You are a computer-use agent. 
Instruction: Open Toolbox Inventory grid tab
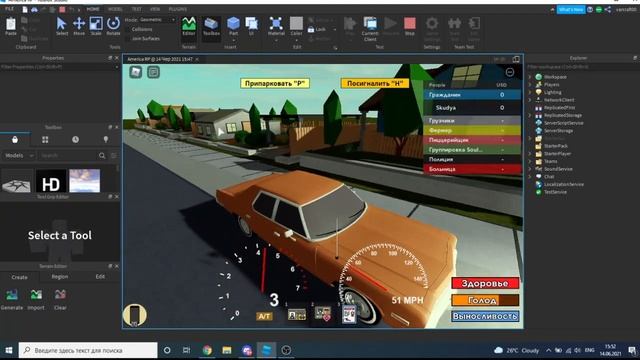click(45, 140)
